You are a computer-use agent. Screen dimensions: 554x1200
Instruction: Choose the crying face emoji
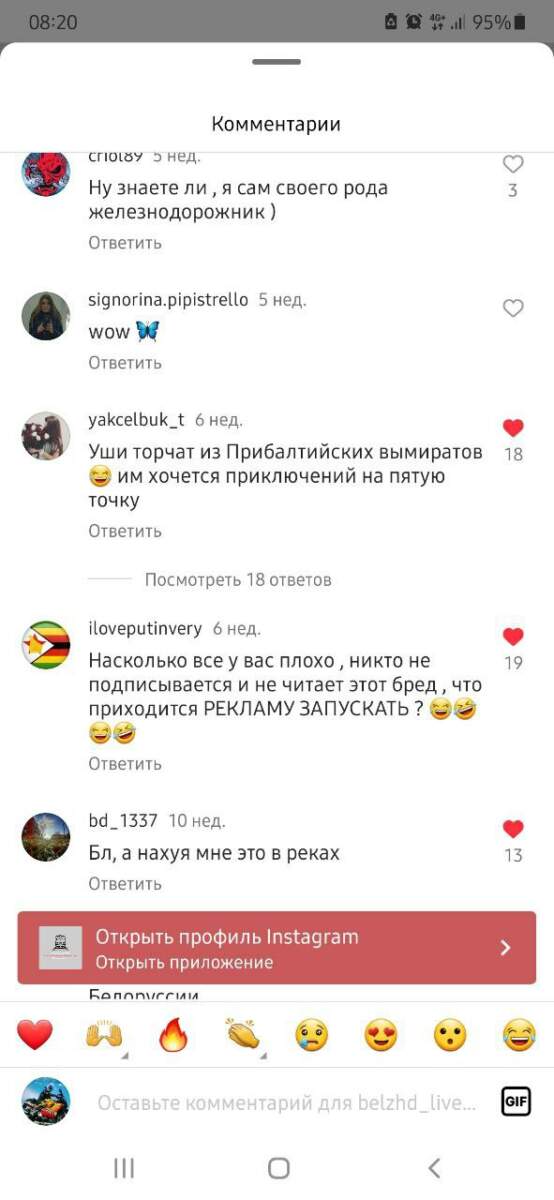[x=311, y=1035]
